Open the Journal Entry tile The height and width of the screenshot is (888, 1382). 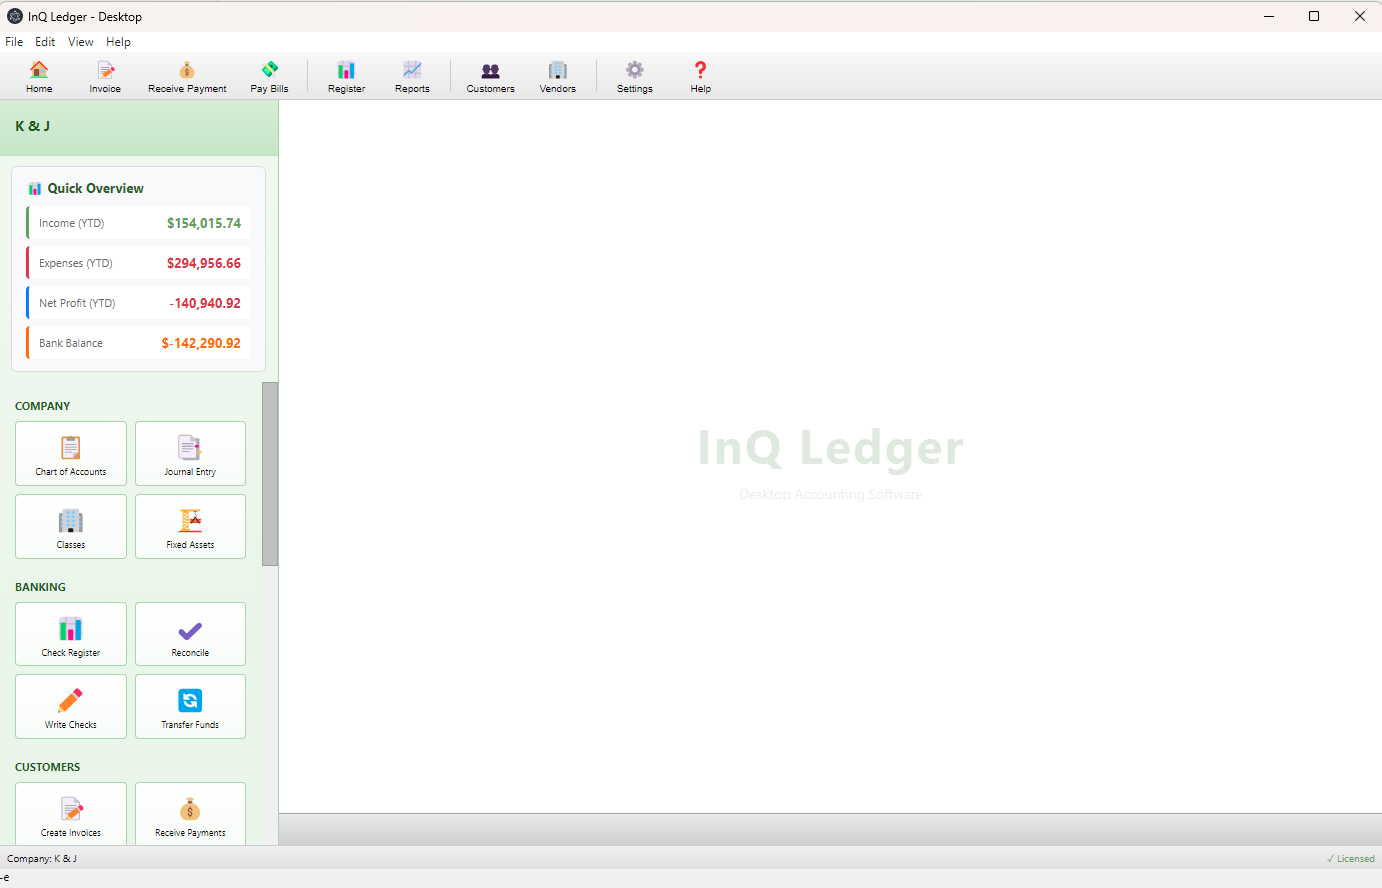click(190, 454)
